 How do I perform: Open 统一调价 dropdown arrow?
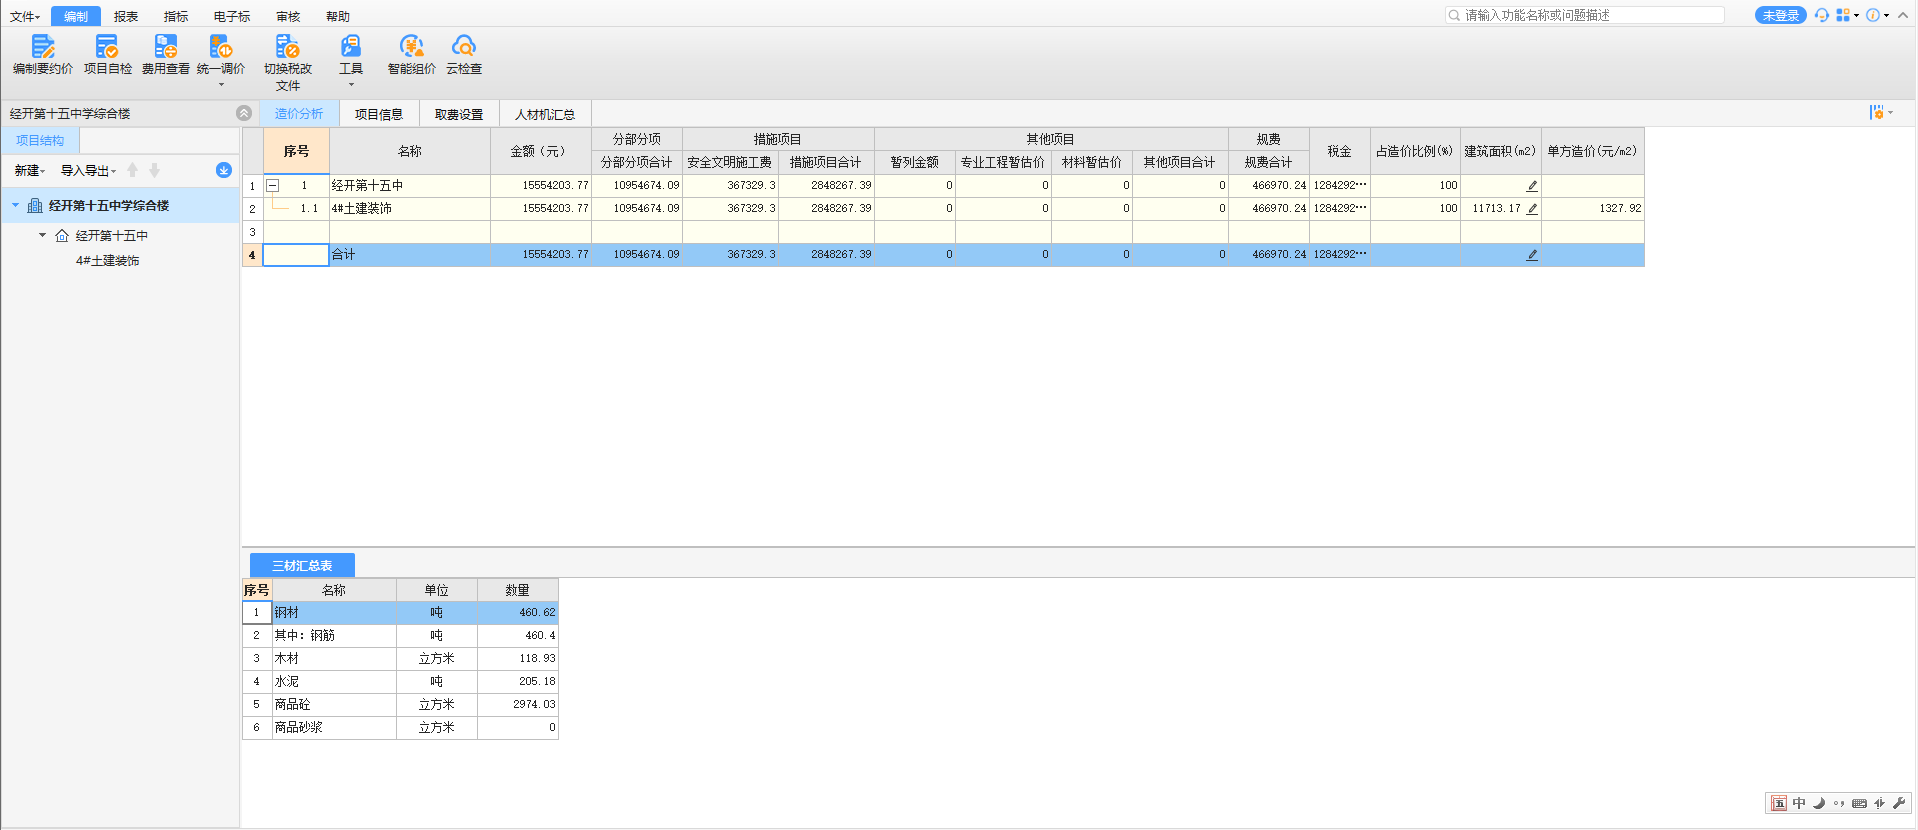click(x=221, y=85)
